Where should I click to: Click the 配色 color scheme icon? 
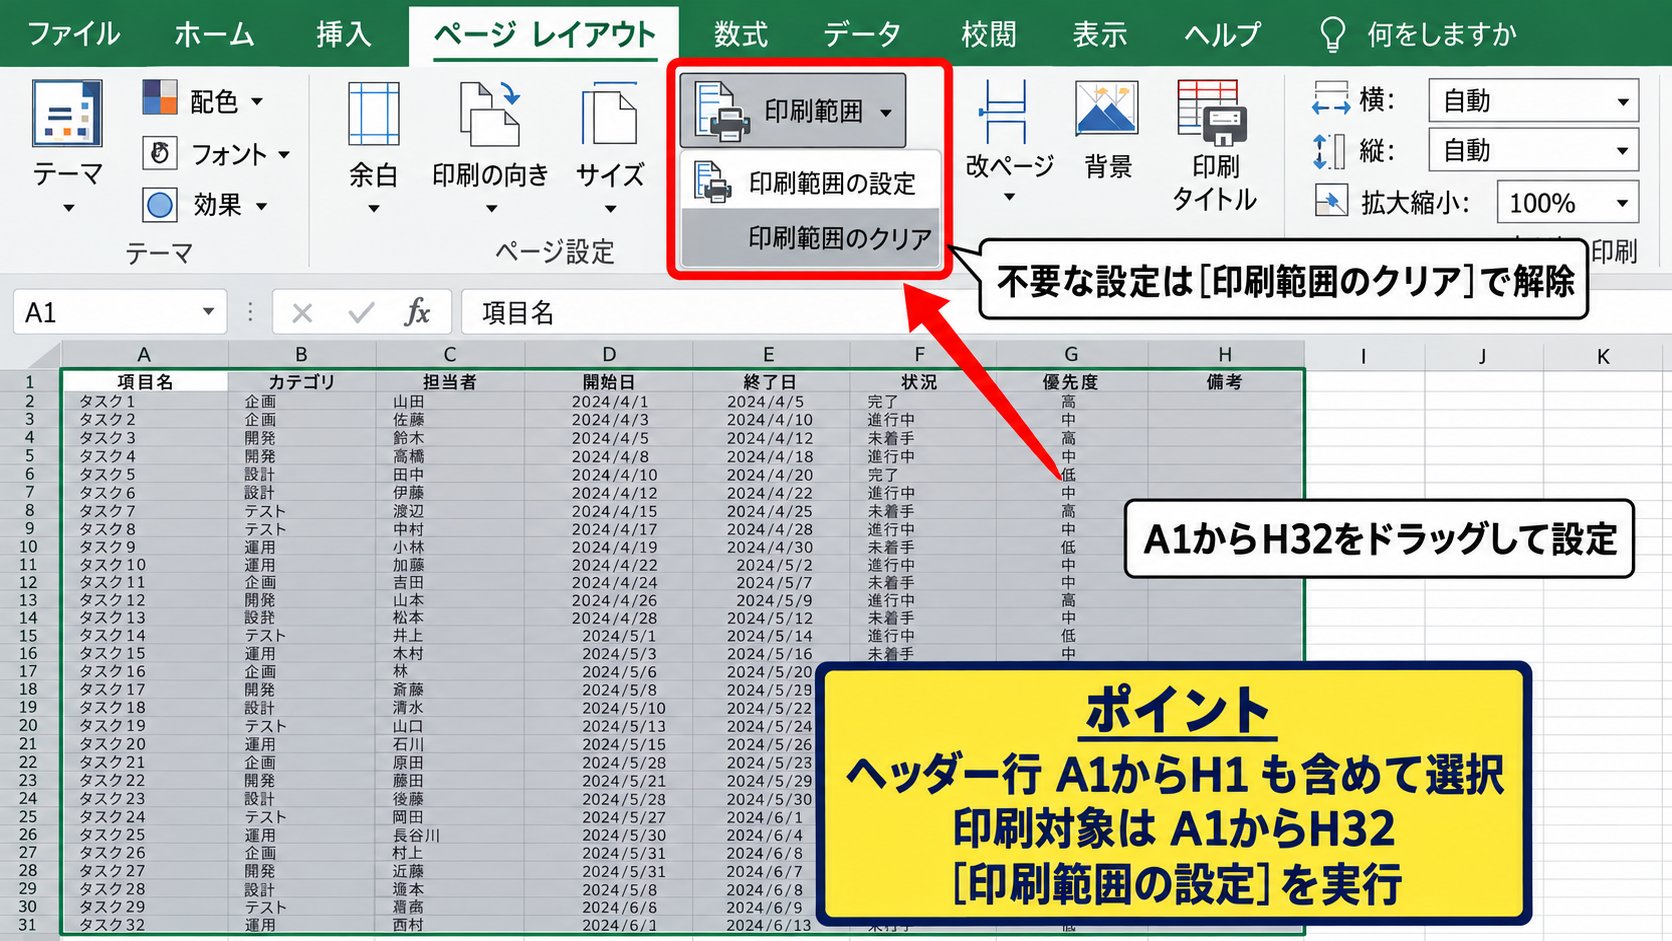pyautogui.click(x=160, y=99)
